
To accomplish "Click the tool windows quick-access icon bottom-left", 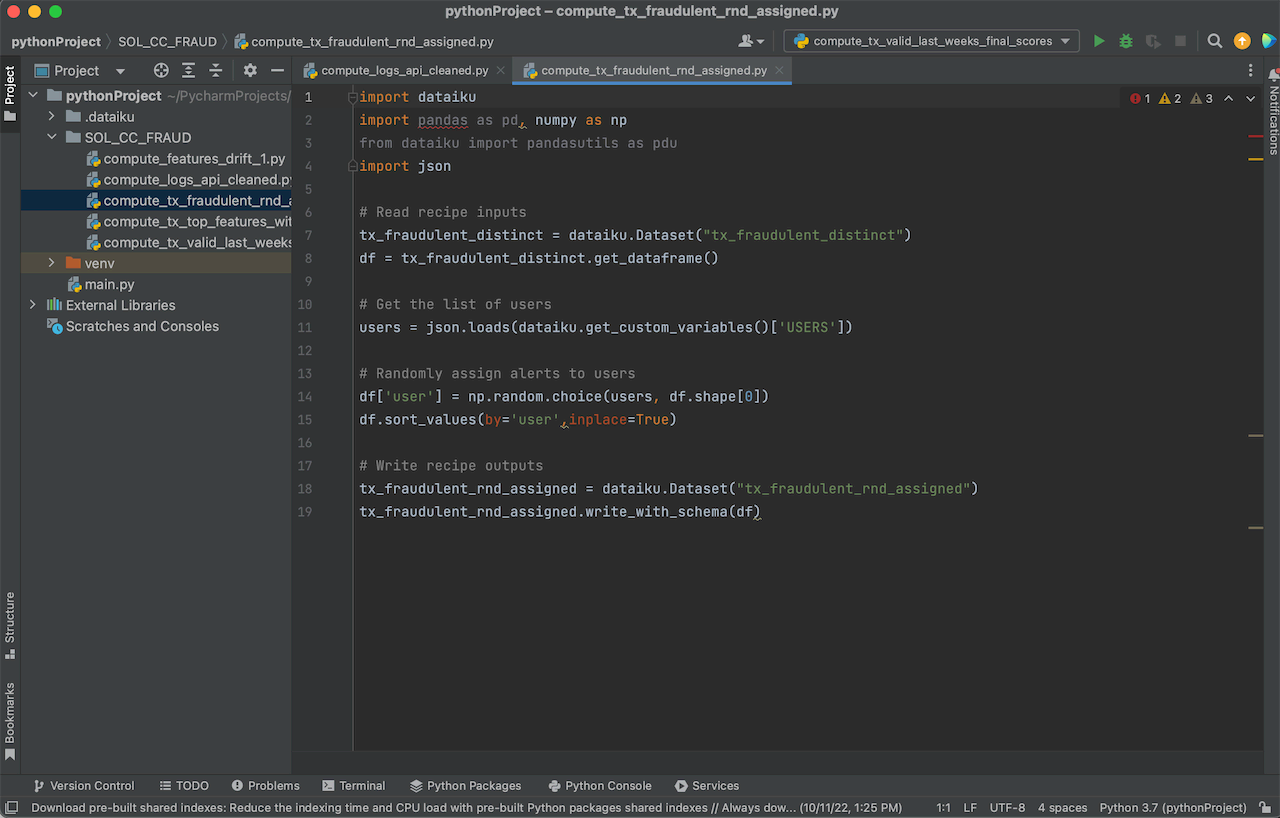I will (x=12, y=807).
